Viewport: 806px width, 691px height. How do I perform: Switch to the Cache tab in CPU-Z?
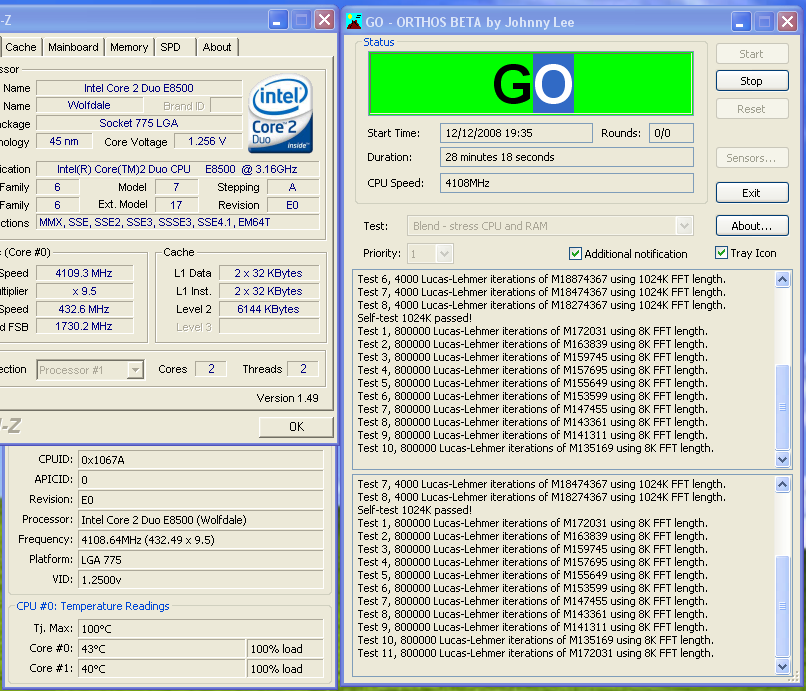click(21, 47)
